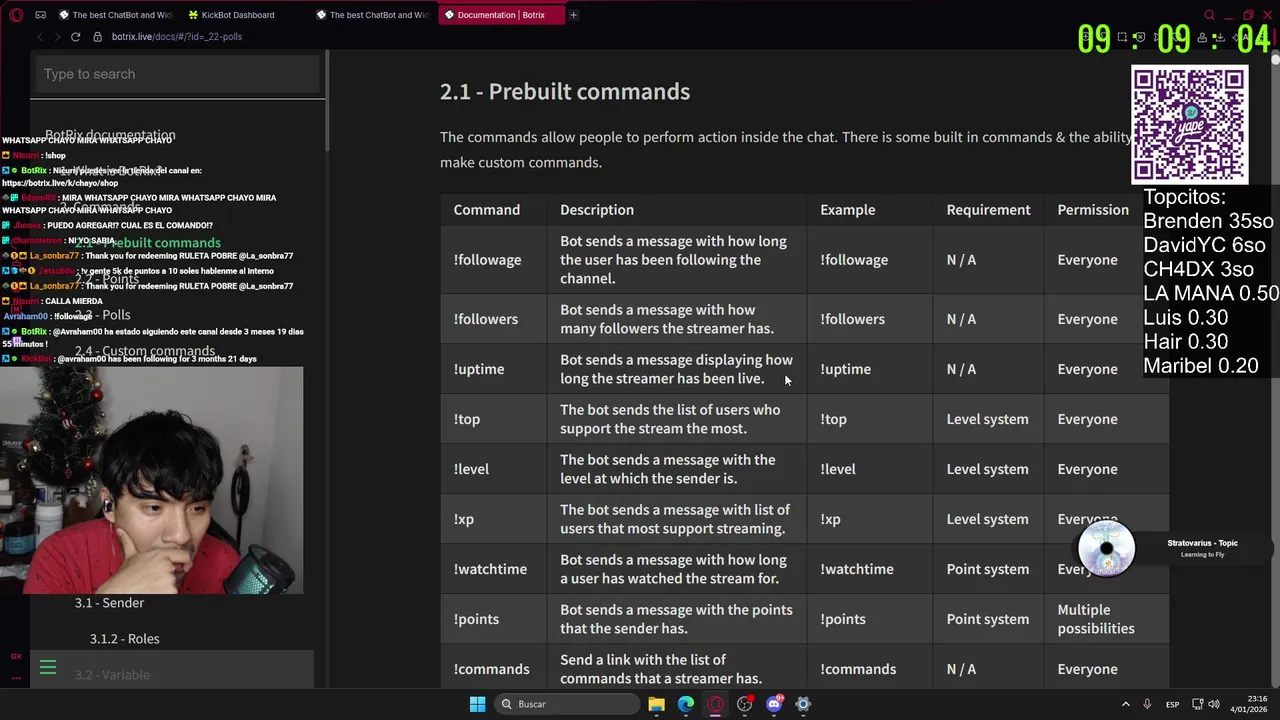Click the Description column header
This screenshot has width=1280, height=720.
[x=597, y=210]
